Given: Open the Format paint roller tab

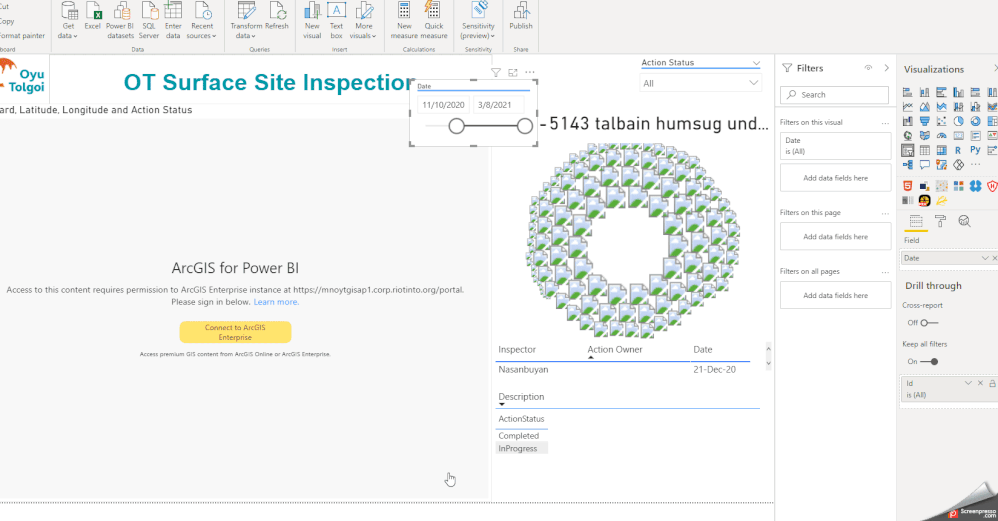Looking at the screenshot, I should [x=940, y=221].
